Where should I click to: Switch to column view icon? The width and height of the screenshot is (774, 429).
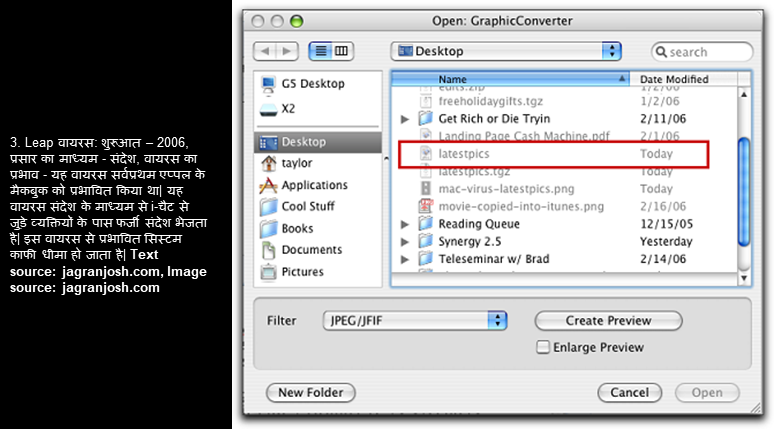click(x=342, y=51)
